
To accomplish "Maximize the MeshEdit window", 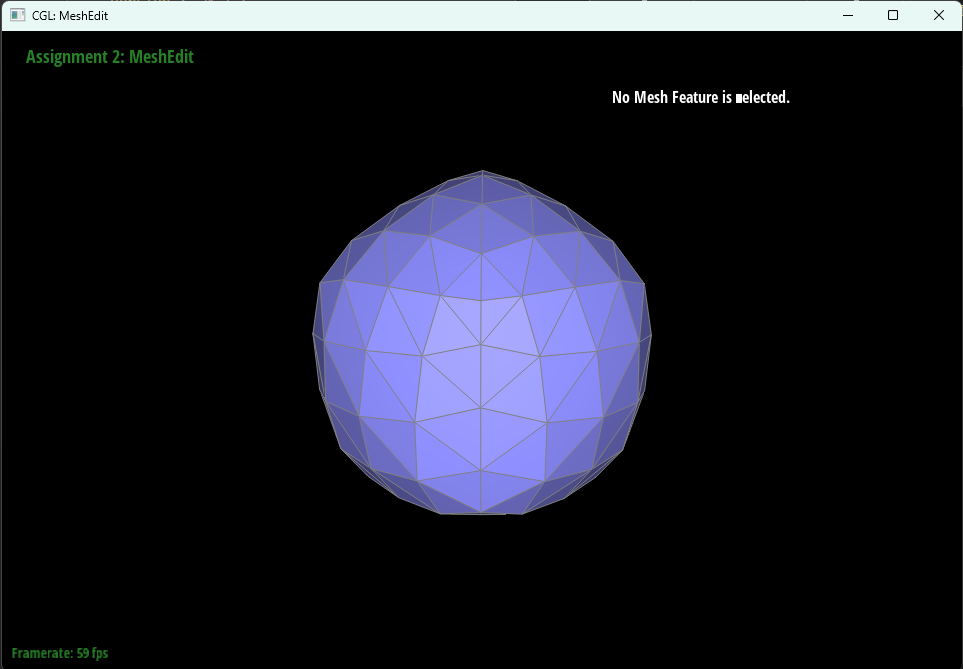I will pyautogui.click(x=893, y=15).
